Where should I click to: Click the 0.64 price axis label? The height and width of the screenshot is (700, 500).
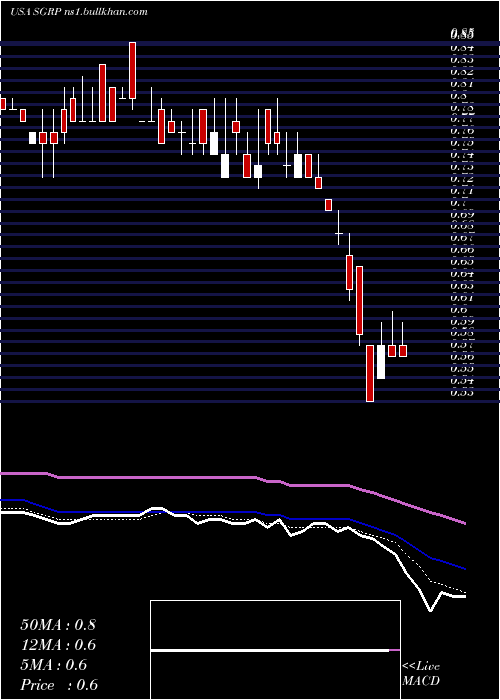[x=462, y=273]
